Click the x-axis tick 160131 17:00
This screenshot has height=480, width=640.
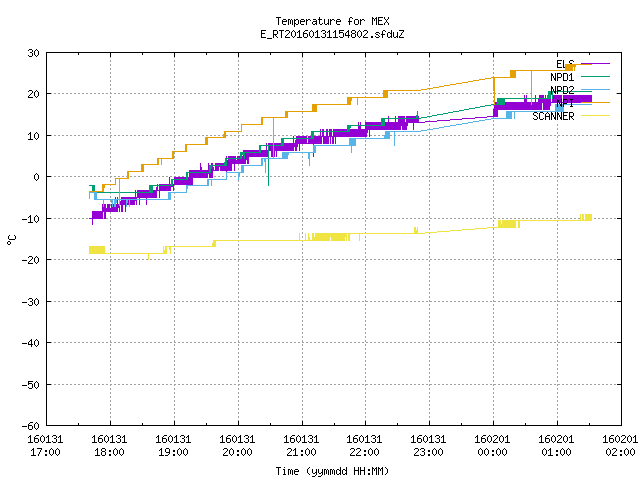point(45,446)
